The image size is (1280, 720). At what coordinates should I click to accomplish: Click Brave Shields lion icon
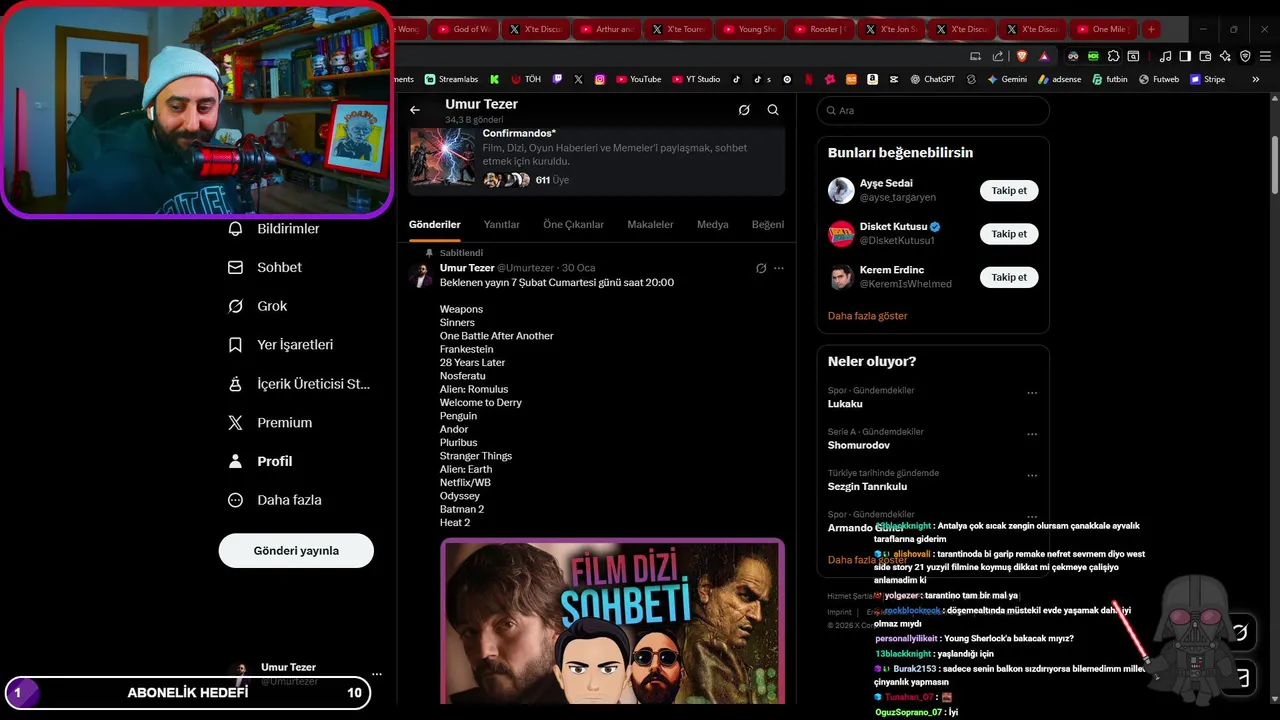tap(1022, 56)
